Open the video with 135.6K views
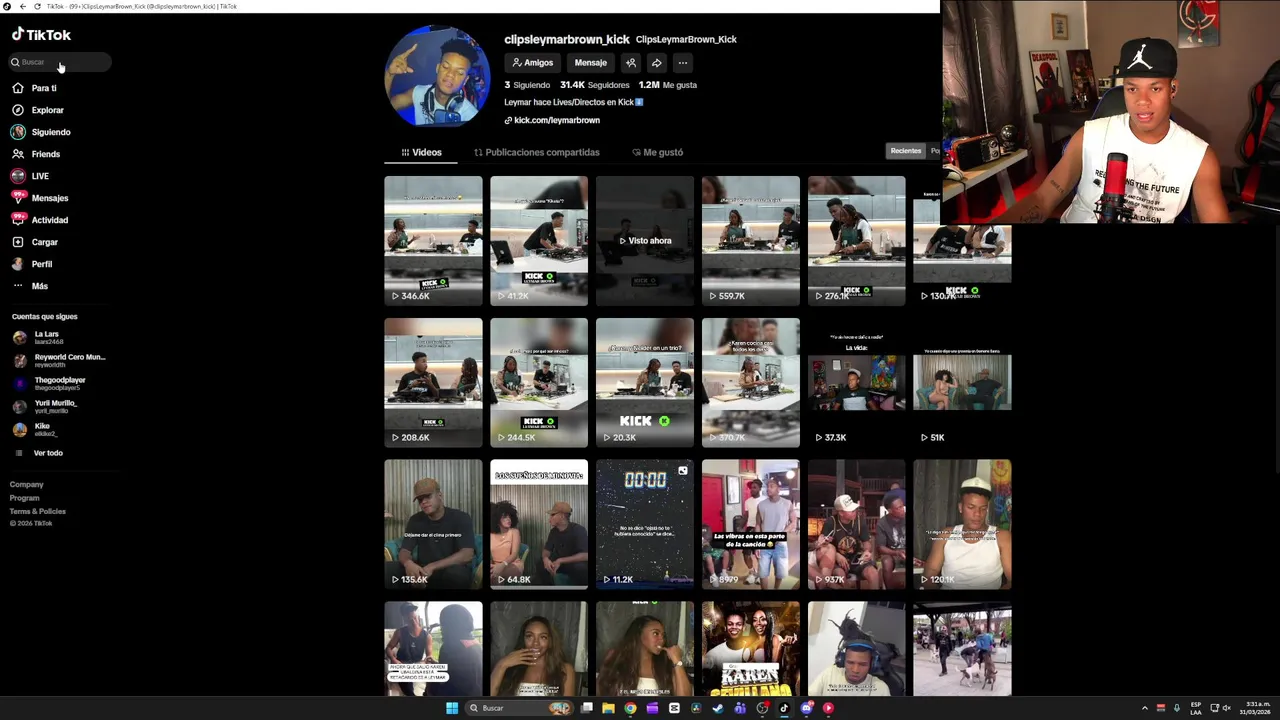1280x720 pixels. (433, 524)
